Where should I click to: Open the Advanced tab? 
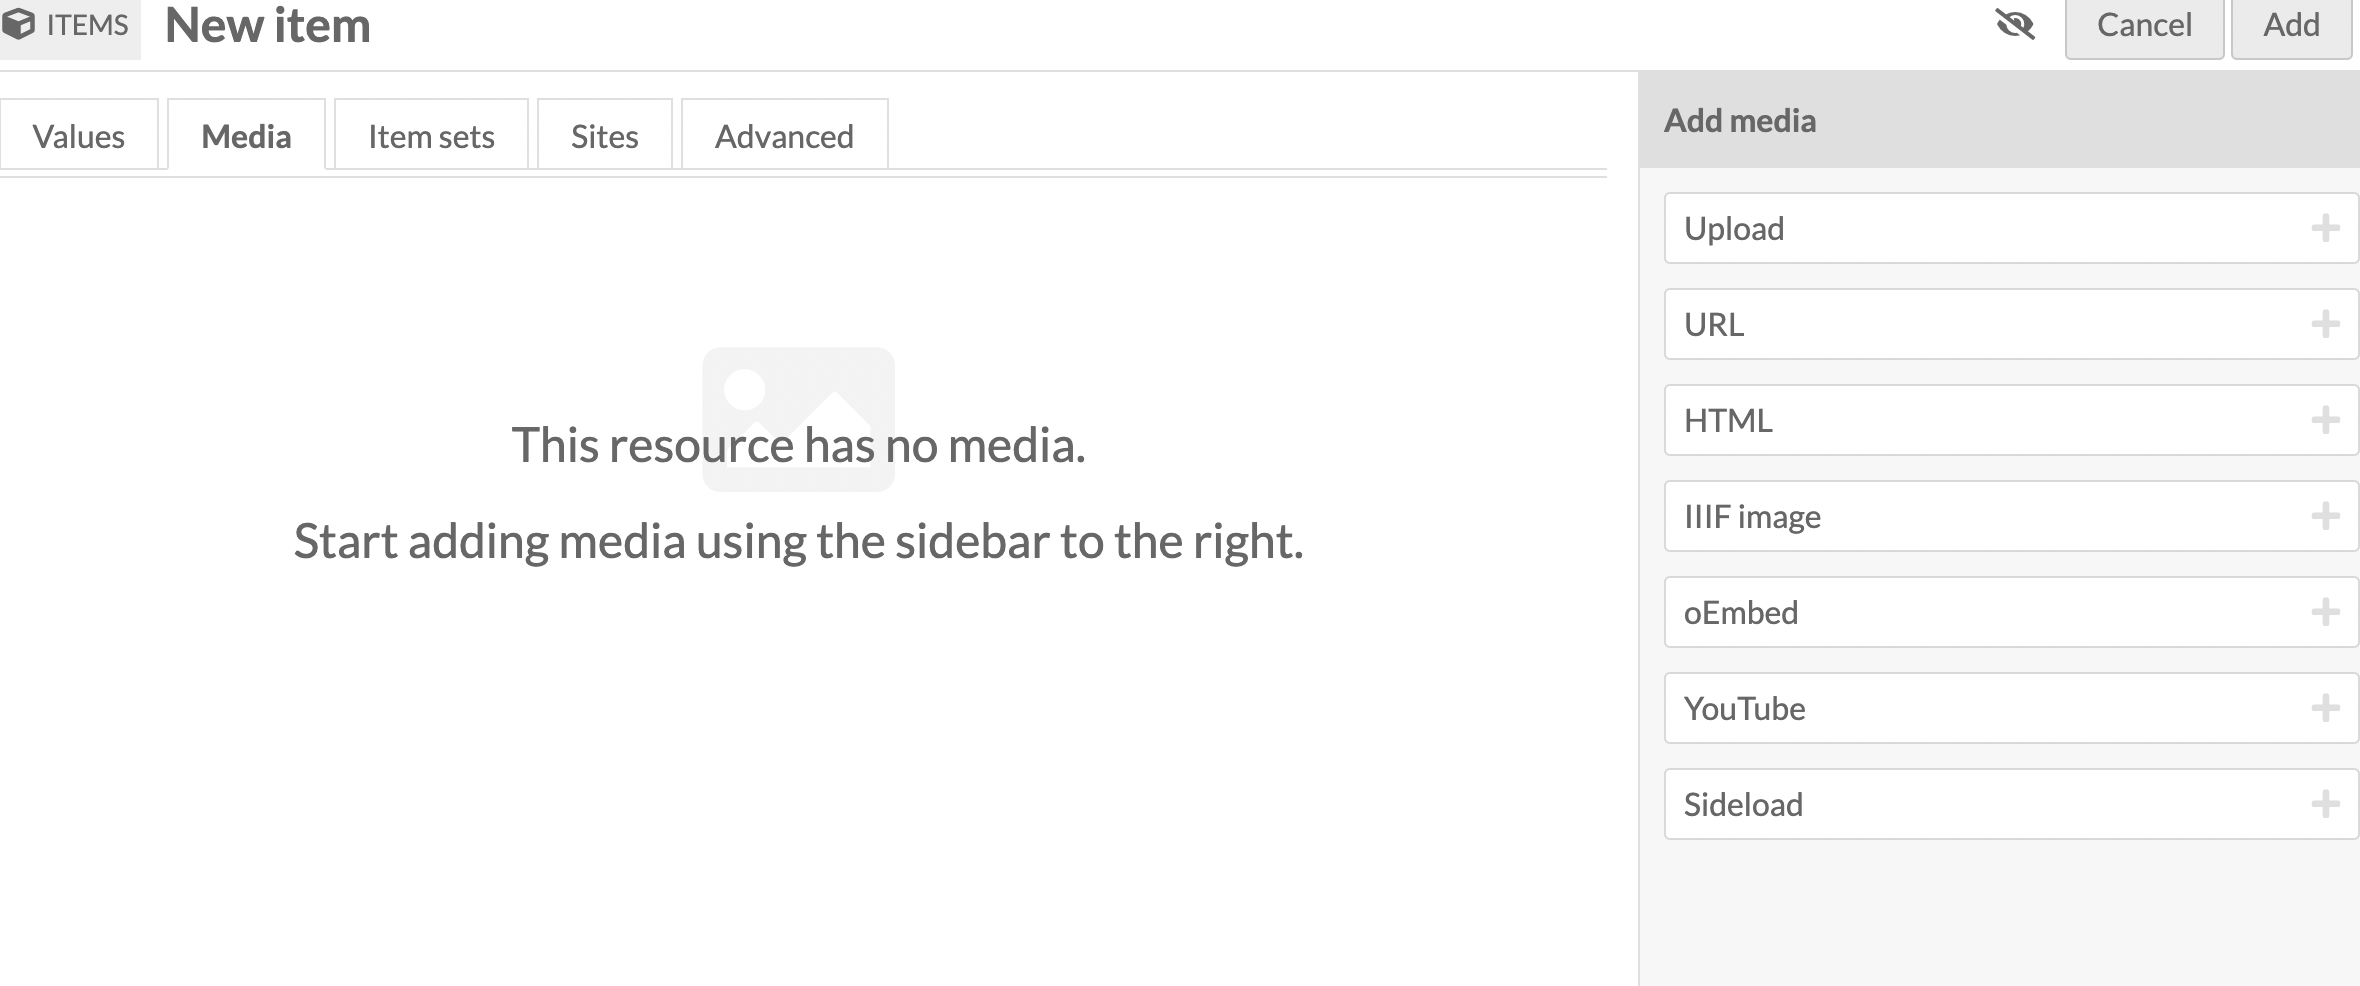point(784,136)
